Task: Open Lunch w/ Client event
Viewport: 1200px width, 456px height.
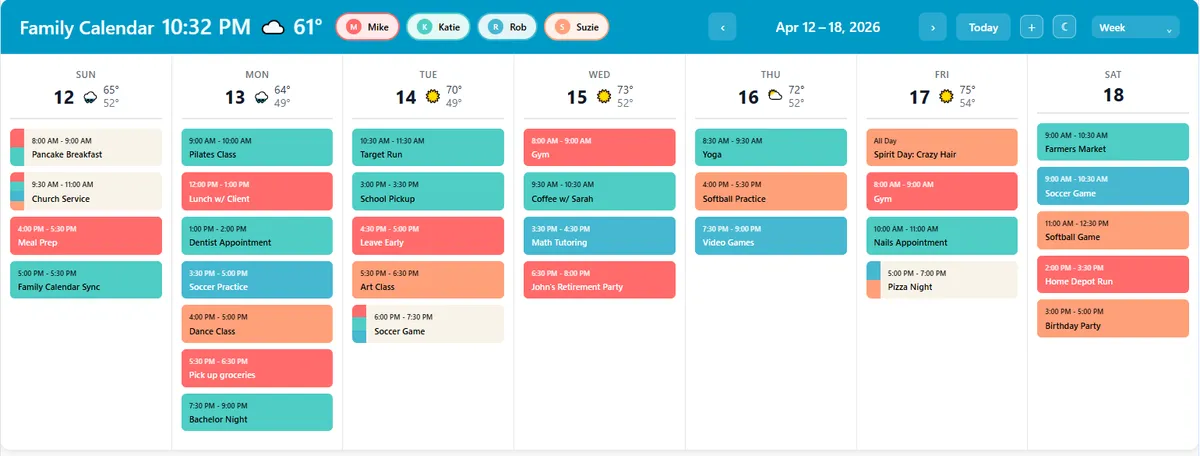Action: point(257,191)
